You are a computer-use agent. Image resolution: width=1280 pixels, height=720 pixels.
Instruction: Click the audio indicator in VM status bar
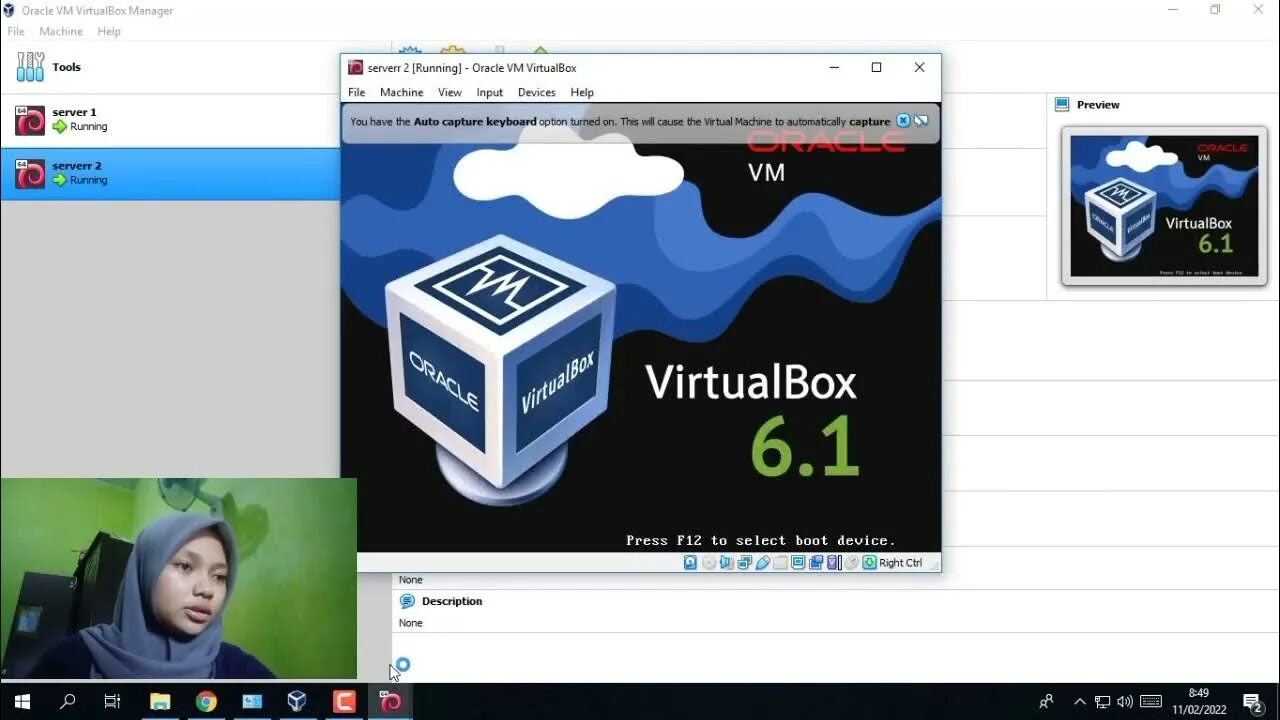pyautogui.click(x=726, y=563)
